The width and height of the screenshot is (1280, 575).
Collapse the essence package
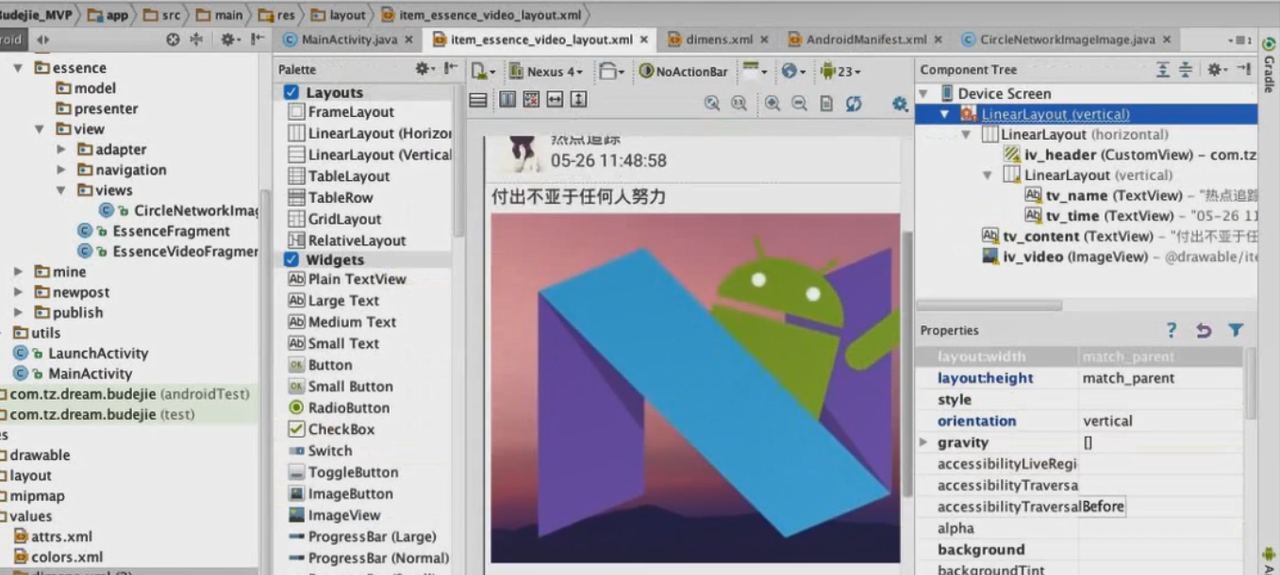(x=18, y=68)
